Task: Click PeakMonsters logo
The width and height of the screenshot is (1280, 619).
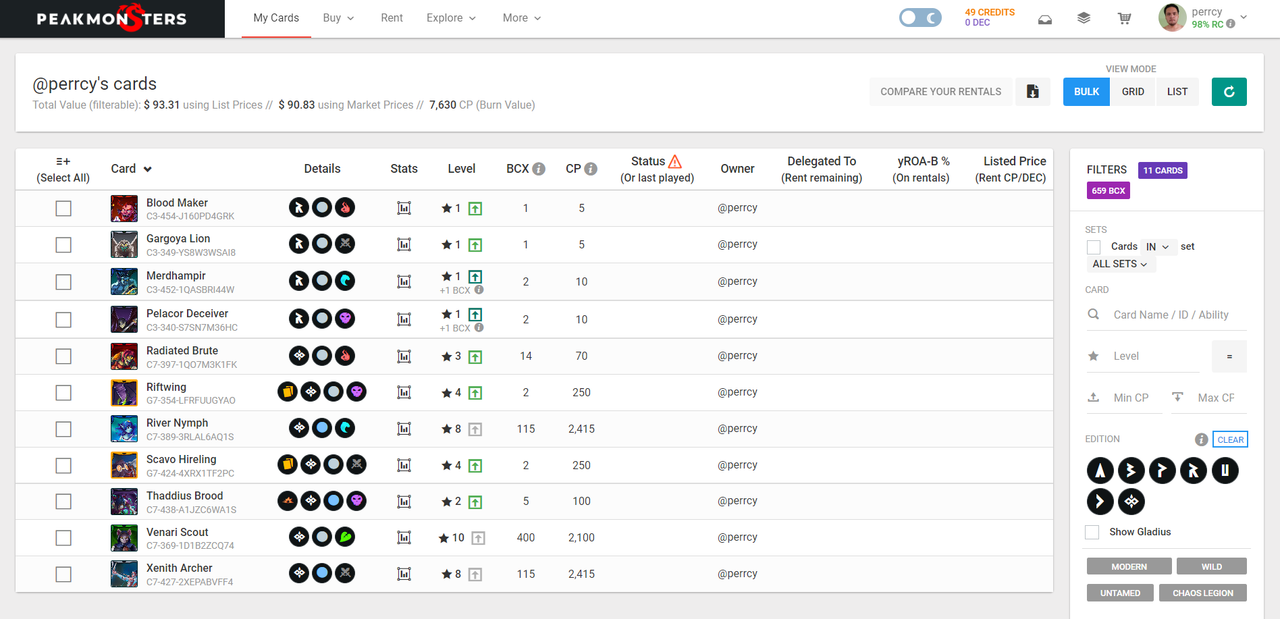Action: (112, 18)
